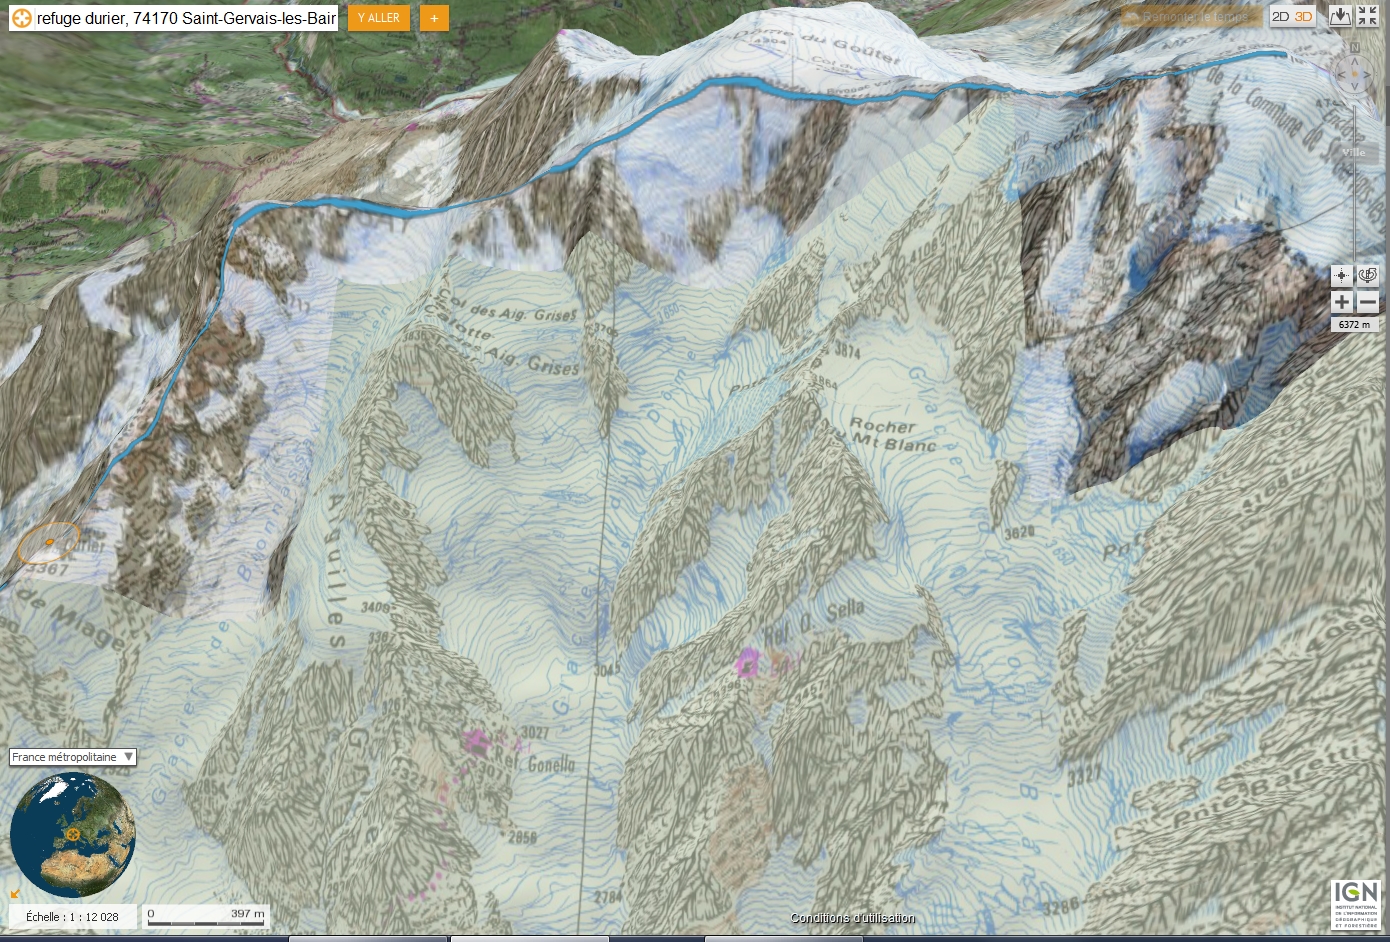Open Remonter le temps

click(x=1187, y=17)
